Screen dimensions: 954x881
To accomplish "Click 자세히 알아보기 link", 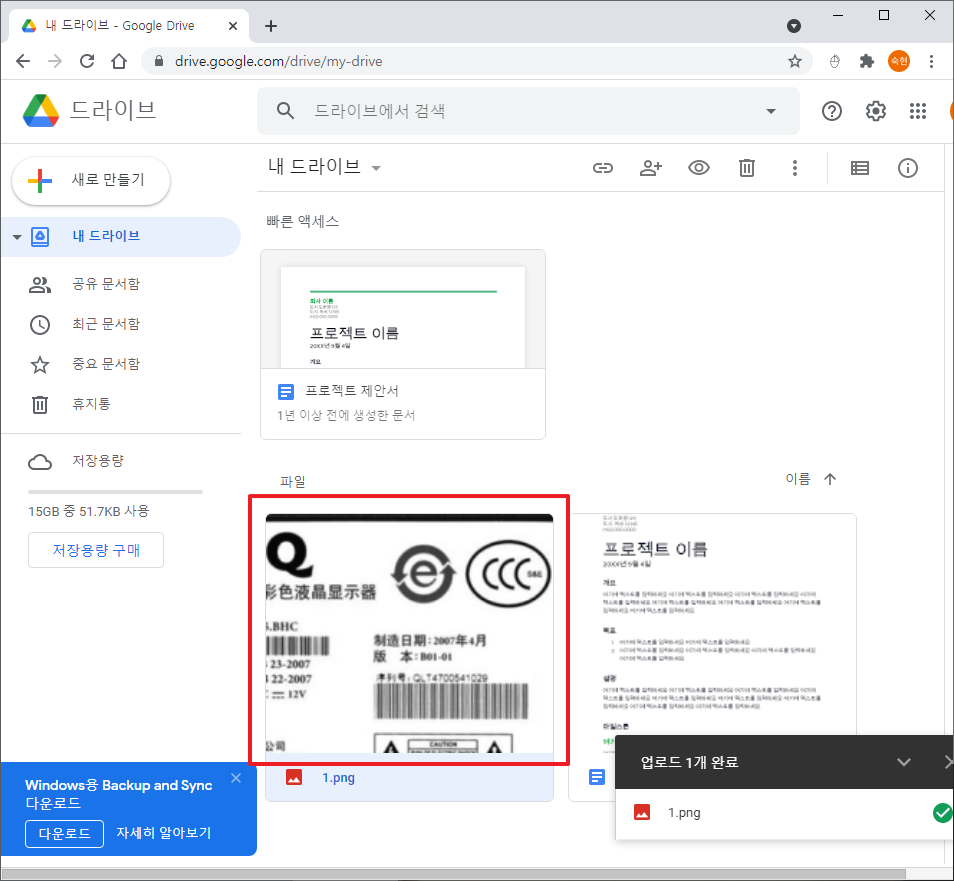I will 164,833.
